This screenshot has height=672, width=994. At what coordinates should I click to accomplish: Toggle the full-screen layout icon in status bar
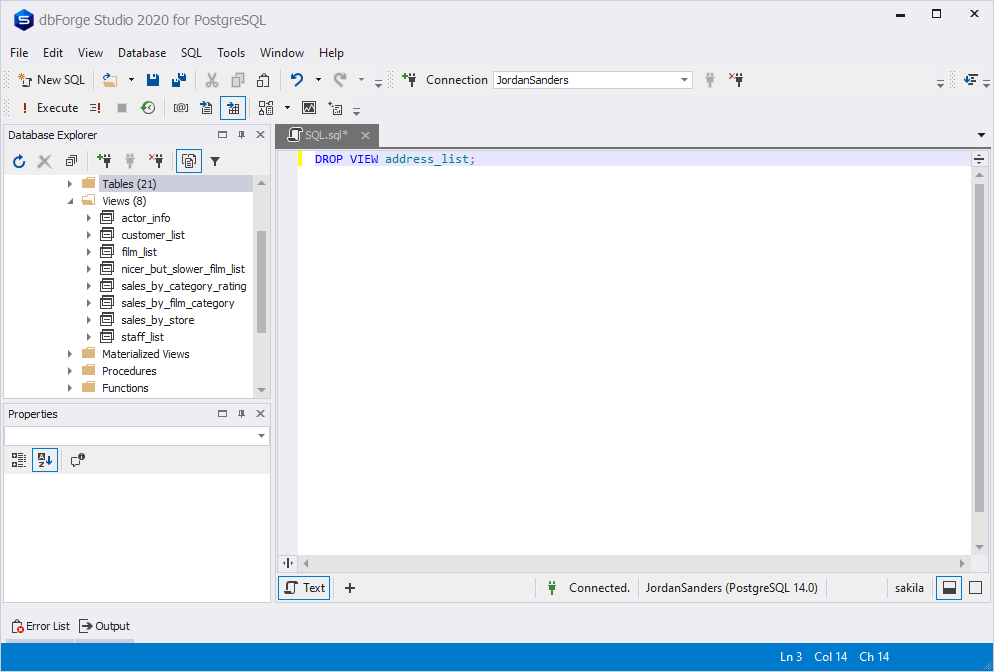(x=975, y=588)
